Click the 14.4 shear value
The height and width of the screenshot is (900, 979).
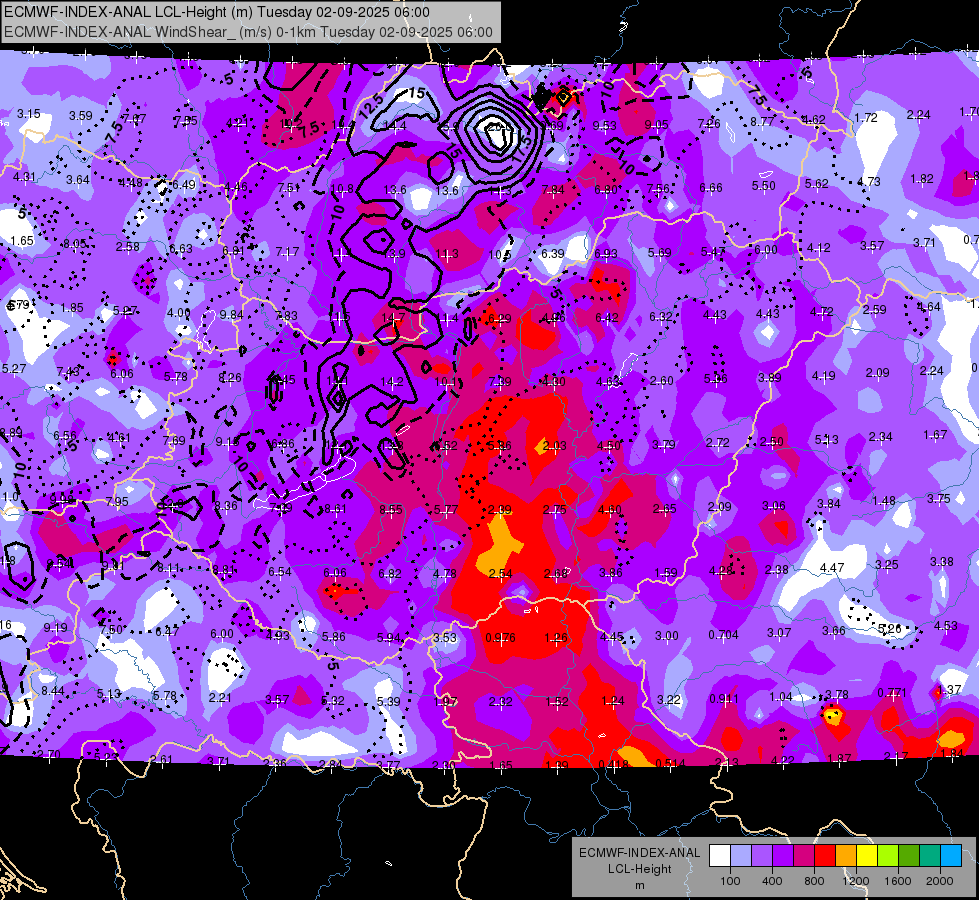pyautogui.click(x=395, y=126)
